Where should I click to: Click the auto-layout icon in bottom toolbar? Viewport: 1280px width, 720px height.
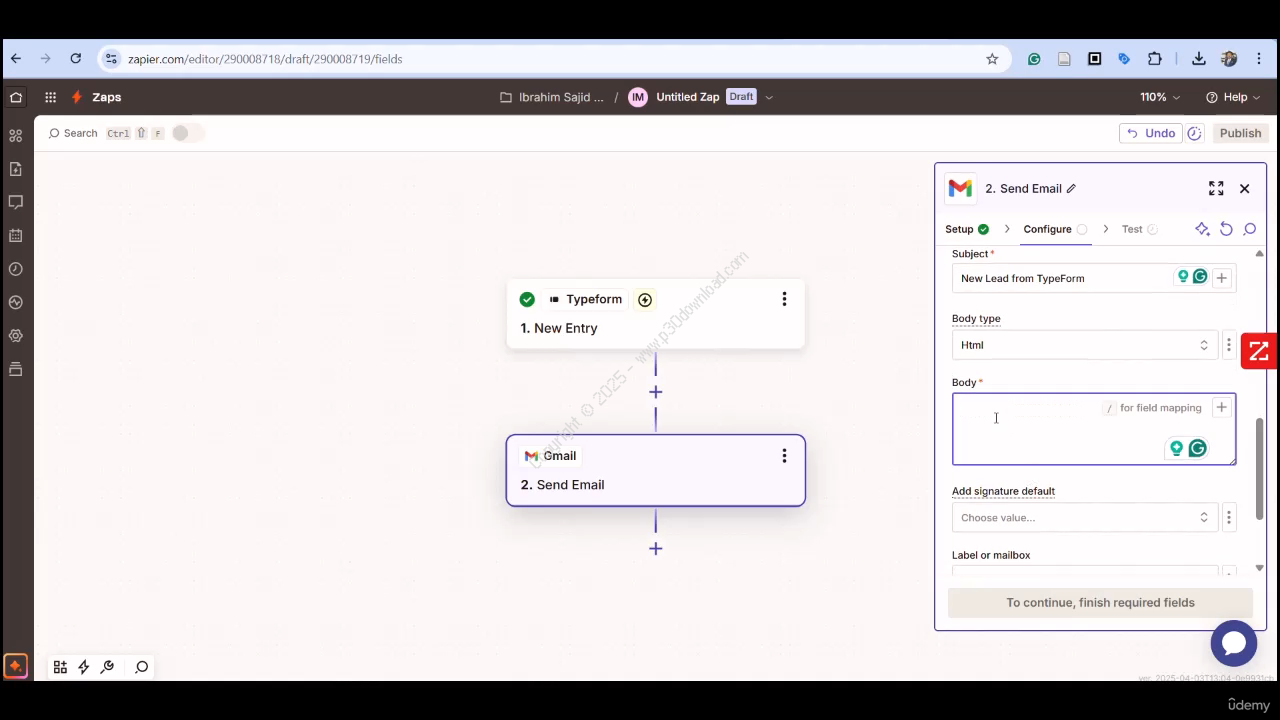tap(60, 667)
